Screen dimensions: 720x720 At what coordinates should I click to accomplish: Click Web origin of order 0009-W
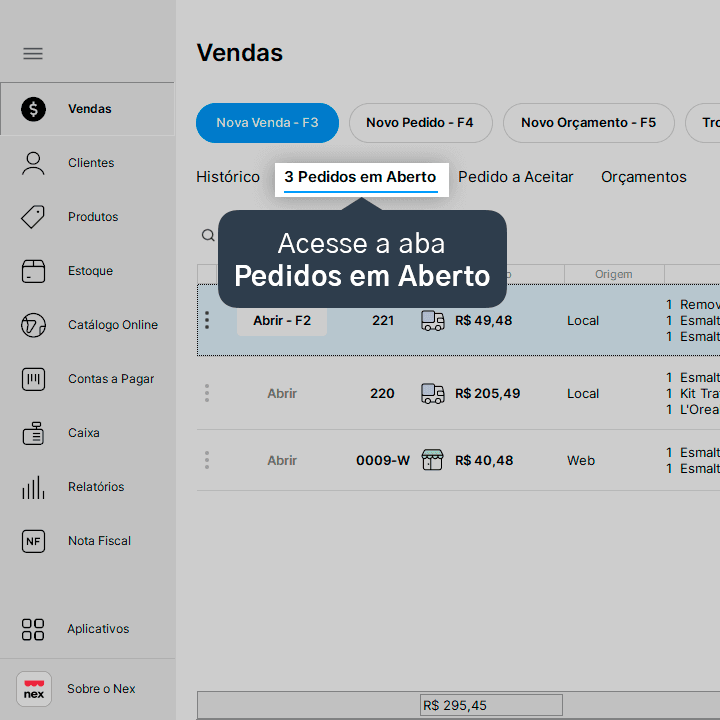point(581,460)
